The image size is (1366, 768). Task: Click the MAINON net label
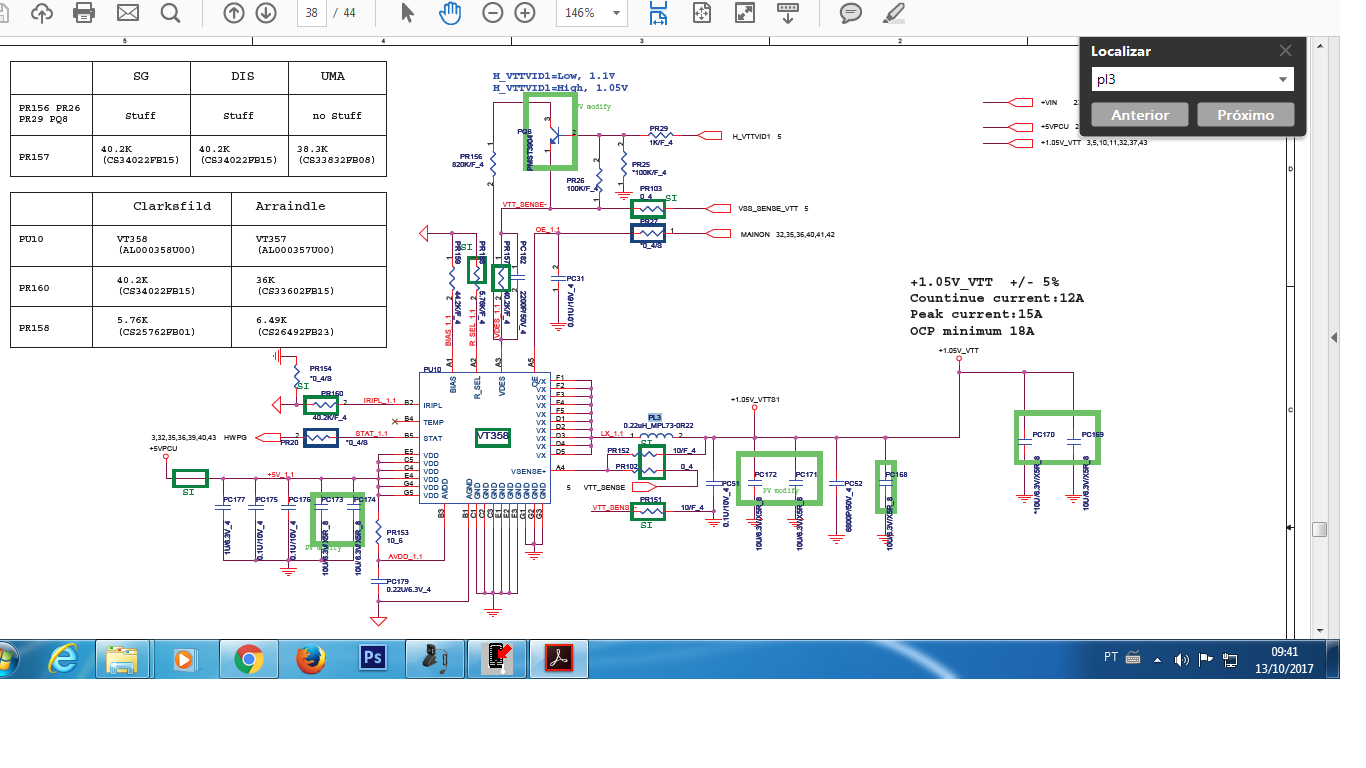(756, 234)
